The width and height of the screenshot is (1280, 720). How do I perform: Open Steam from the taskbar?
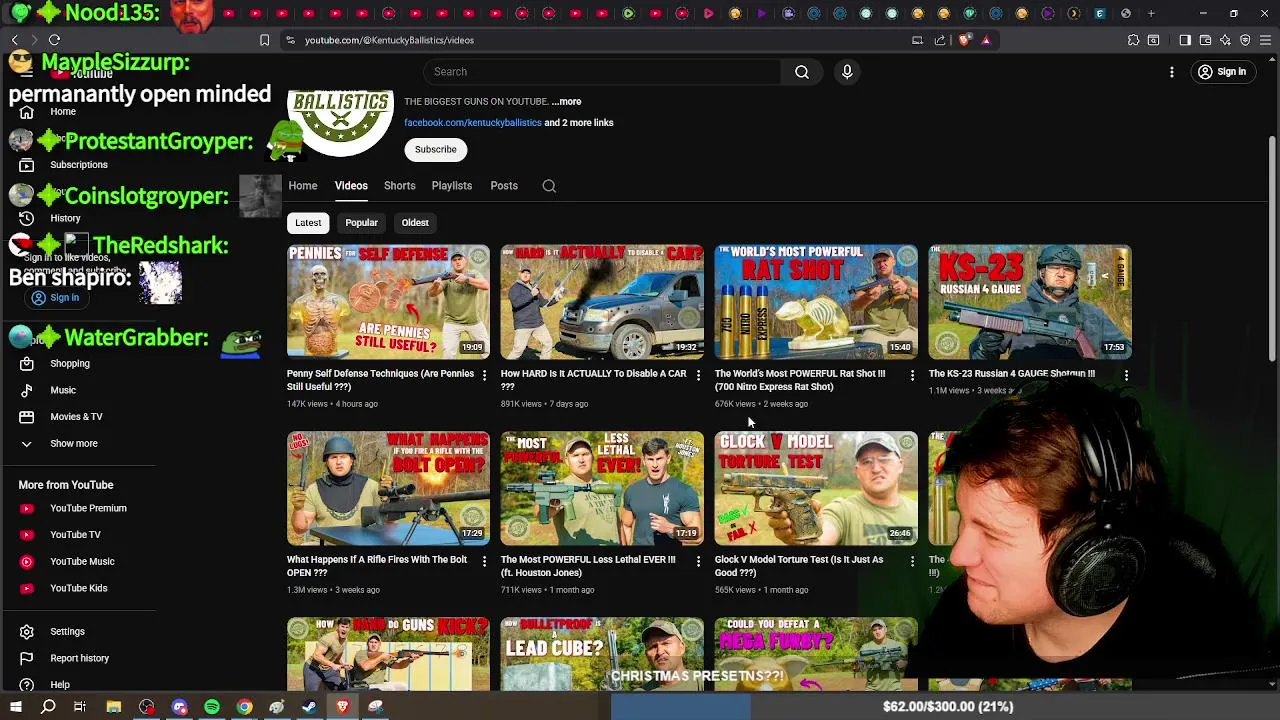coord(309,707)
